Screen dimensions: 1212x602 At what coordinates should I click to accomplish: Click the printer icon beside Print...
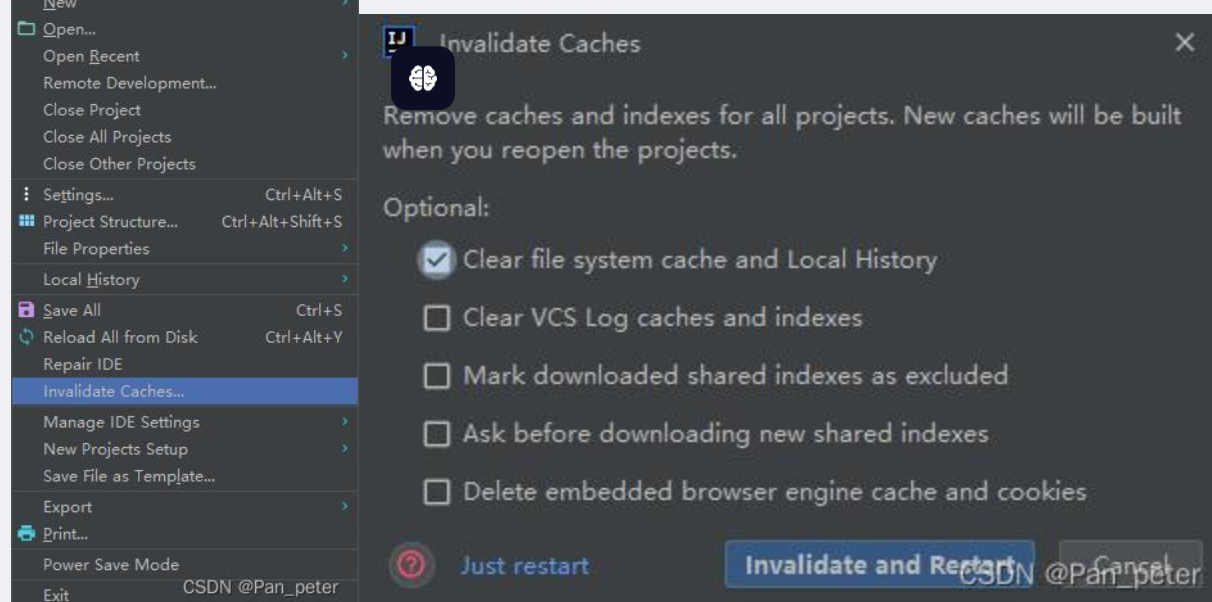[26, 534]
